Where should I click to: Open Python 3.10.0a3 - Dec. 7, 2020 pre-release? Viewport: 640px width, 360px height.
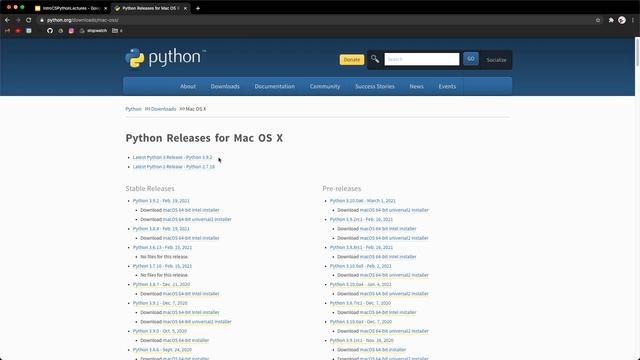click(360, 322)
